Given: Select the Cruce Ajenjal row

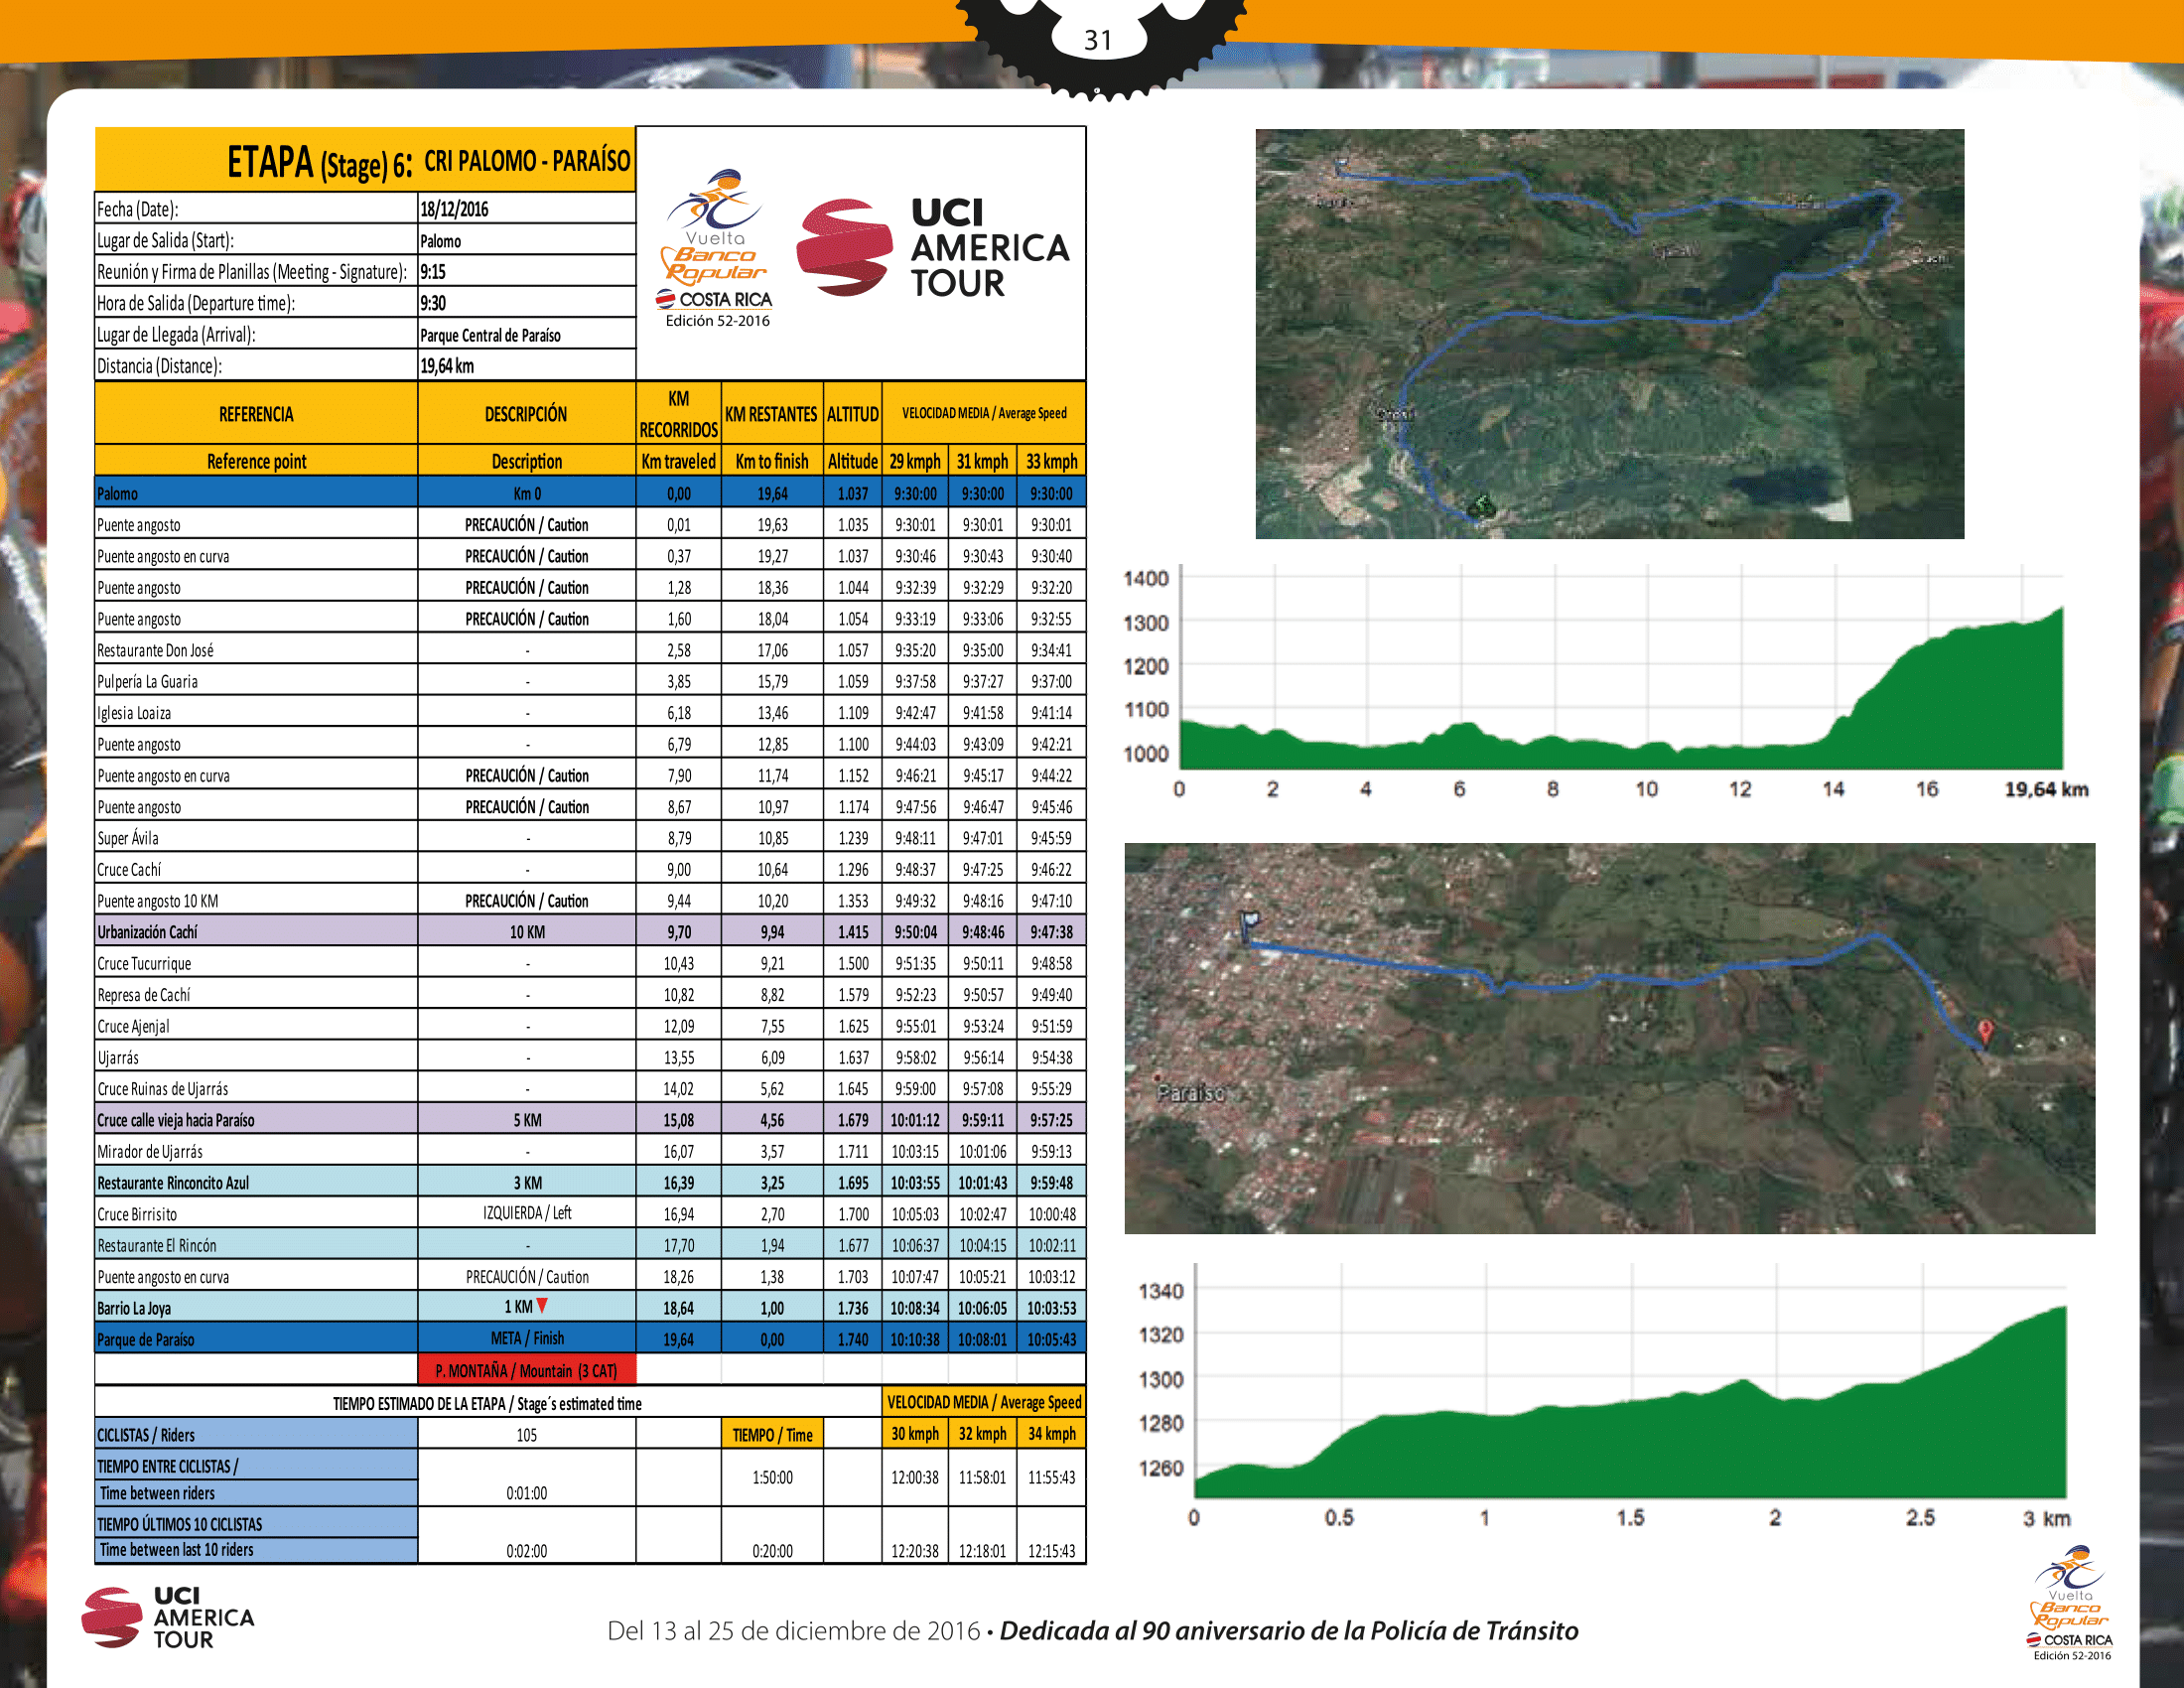Looking at the screenshot, I should (590, 1026).
